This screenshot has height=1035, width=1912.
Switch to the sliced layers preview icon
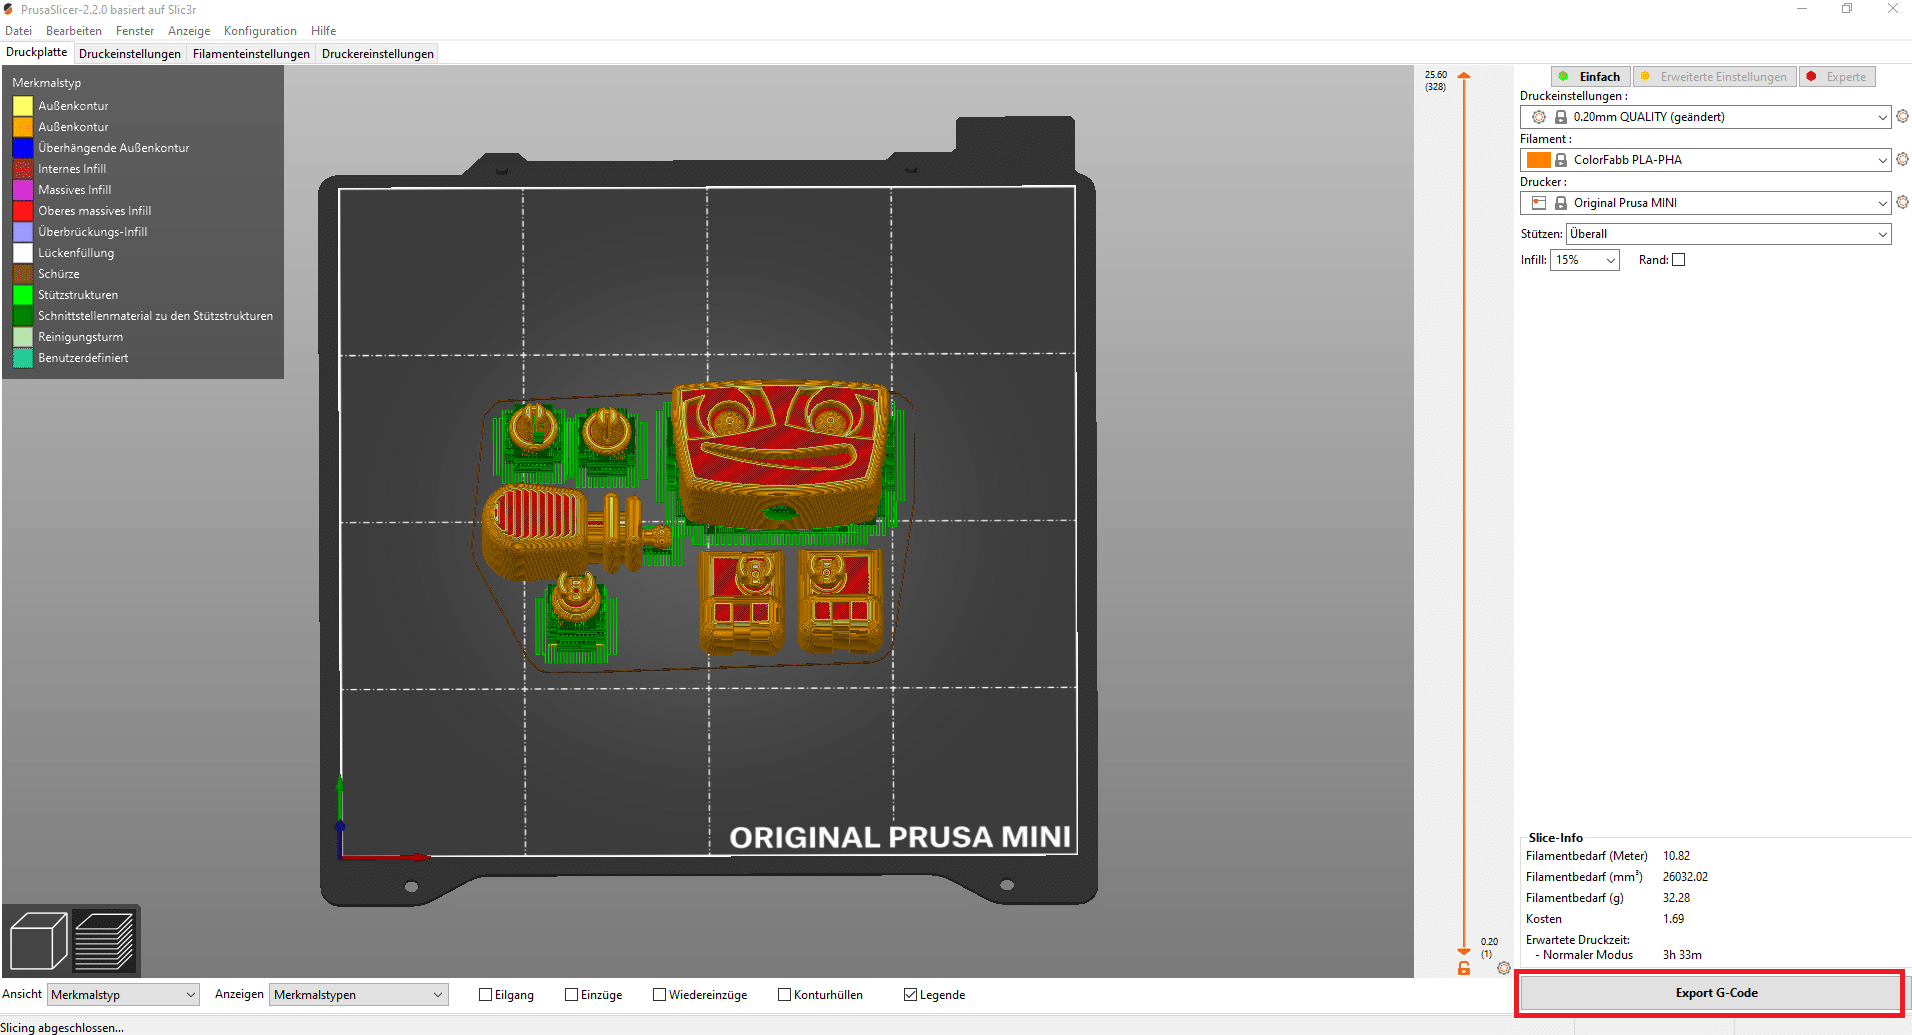tap(104, 941)
